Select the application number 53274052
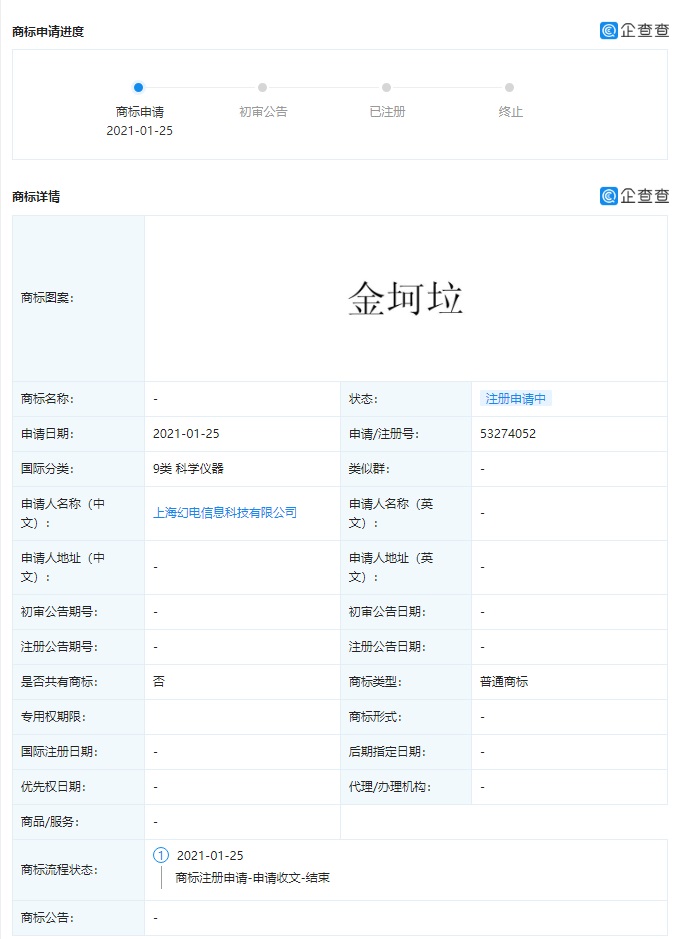This screenshot has height=939, width=678. click(x=508, y=434)
